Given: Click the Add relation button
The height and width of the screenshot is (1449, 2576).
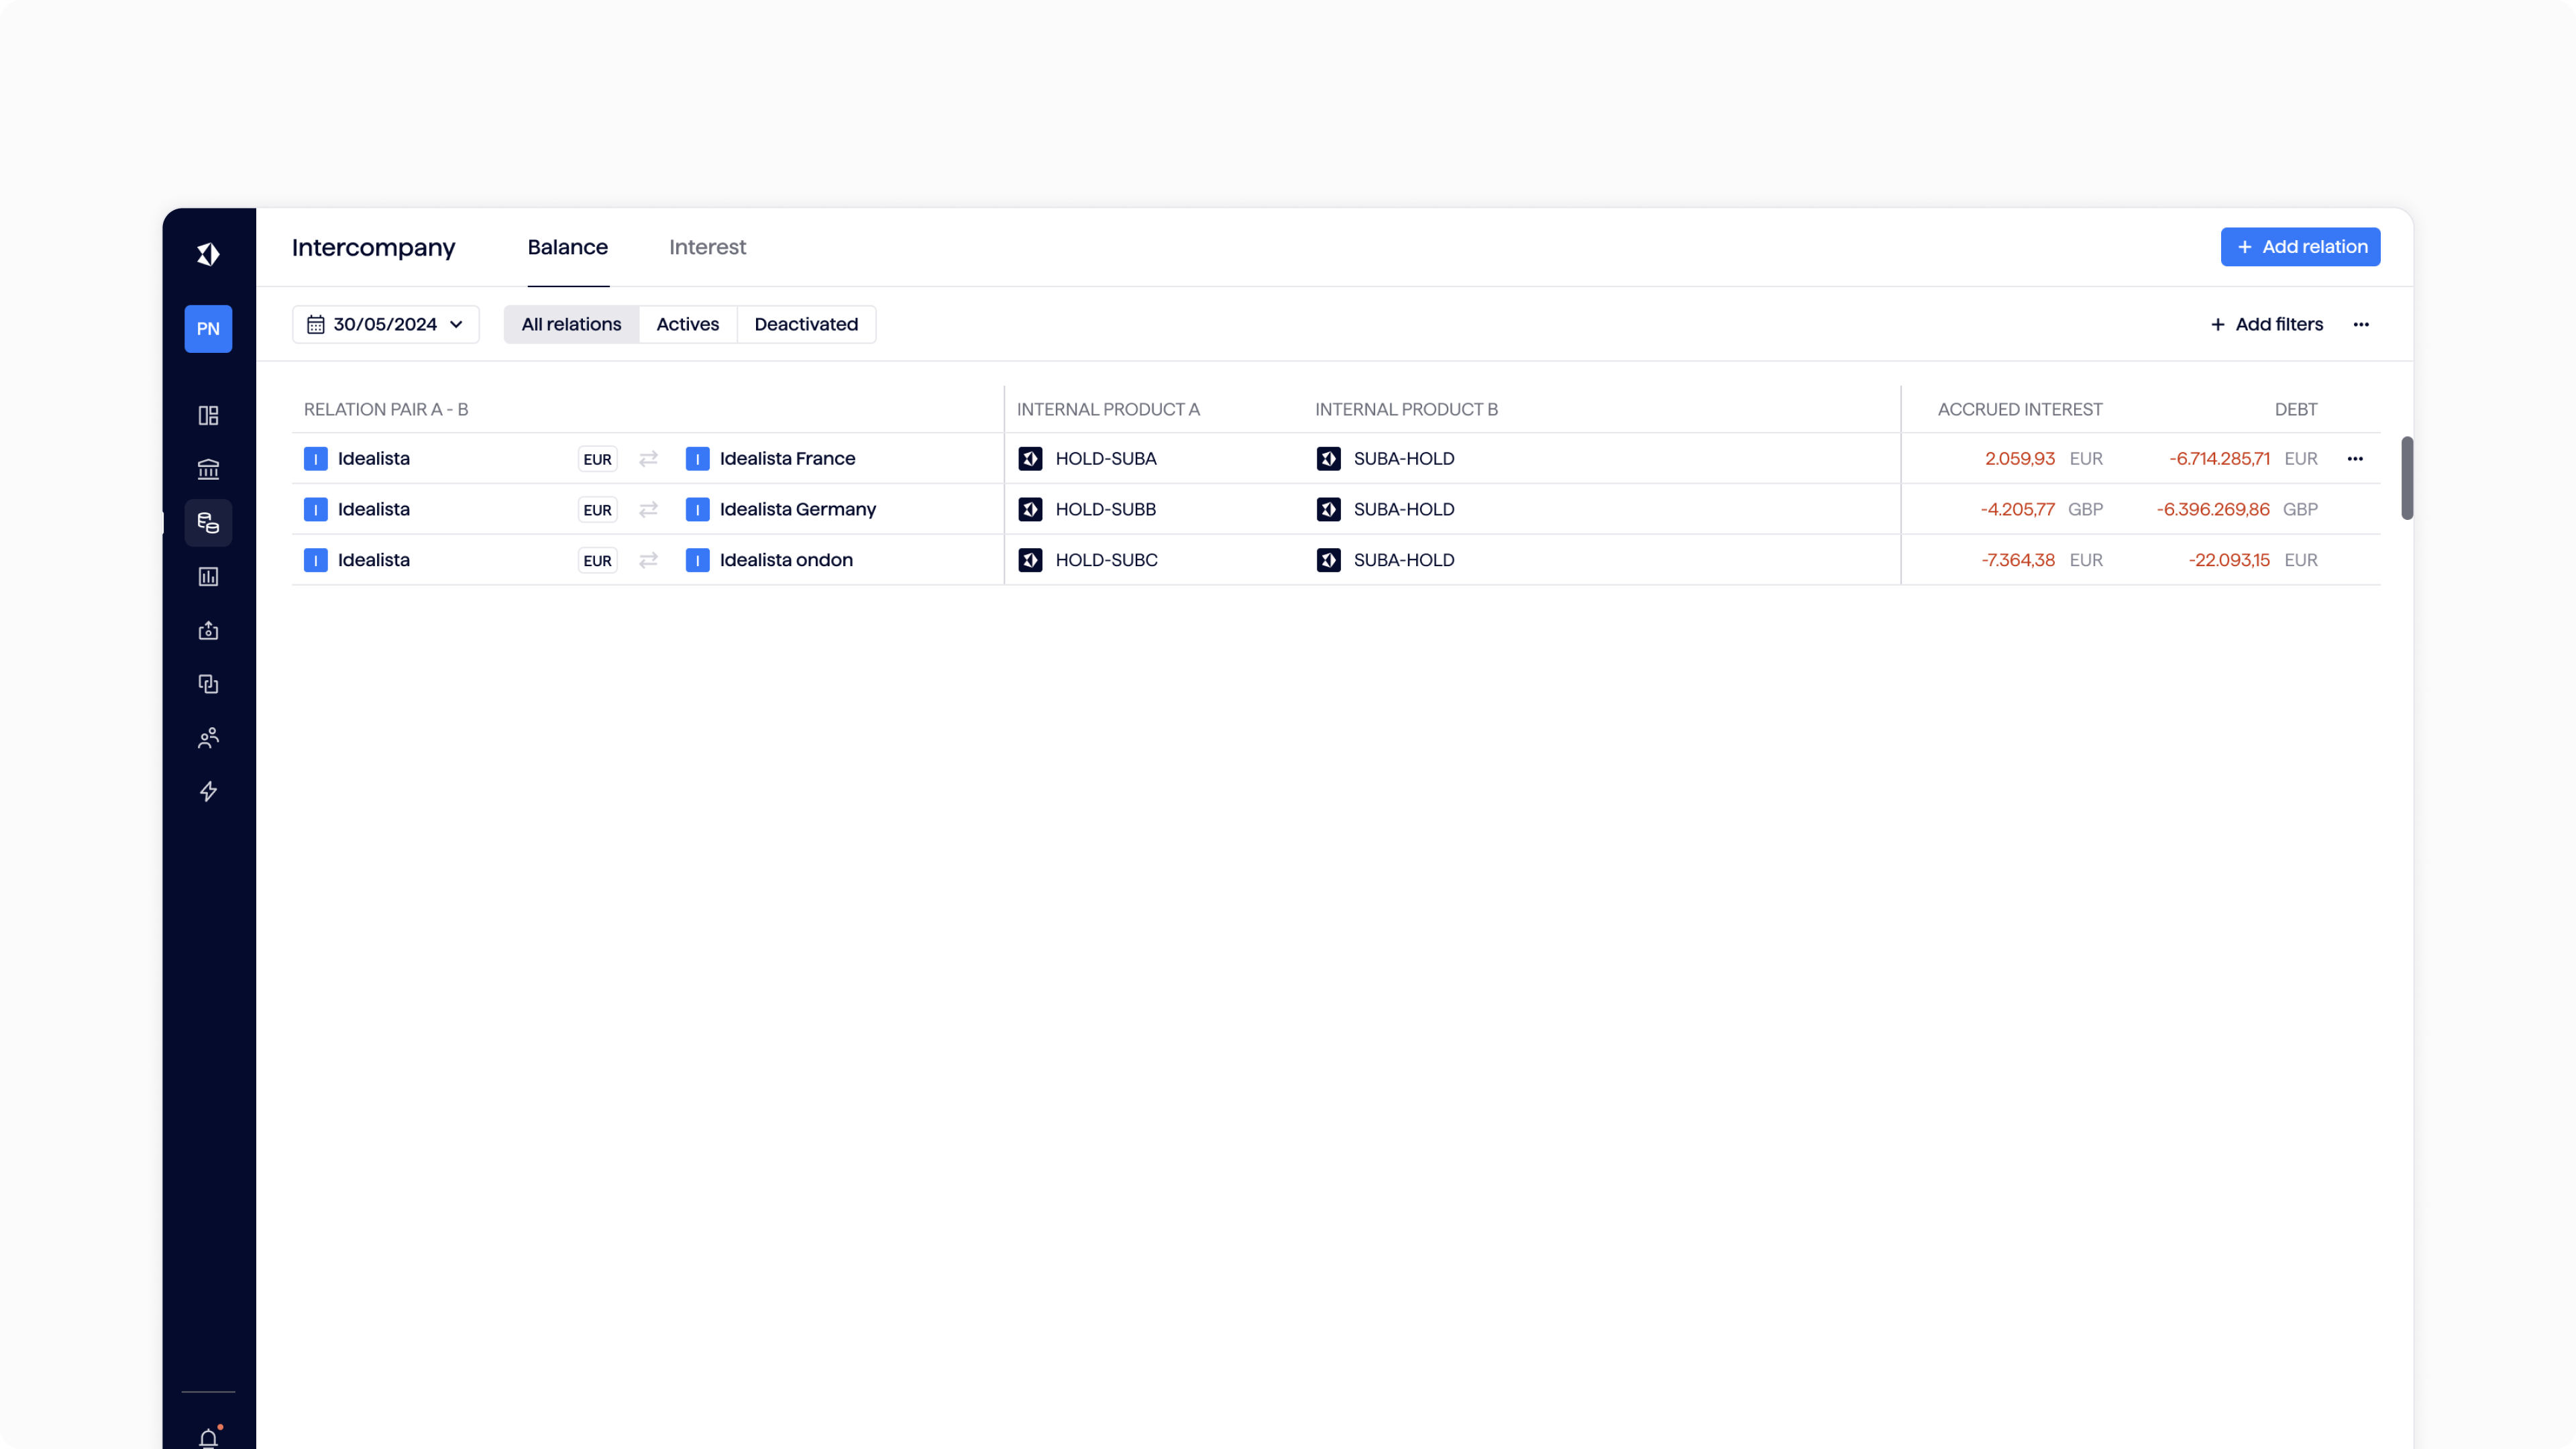Looking at the screenshot, I should coord(2300,247).
